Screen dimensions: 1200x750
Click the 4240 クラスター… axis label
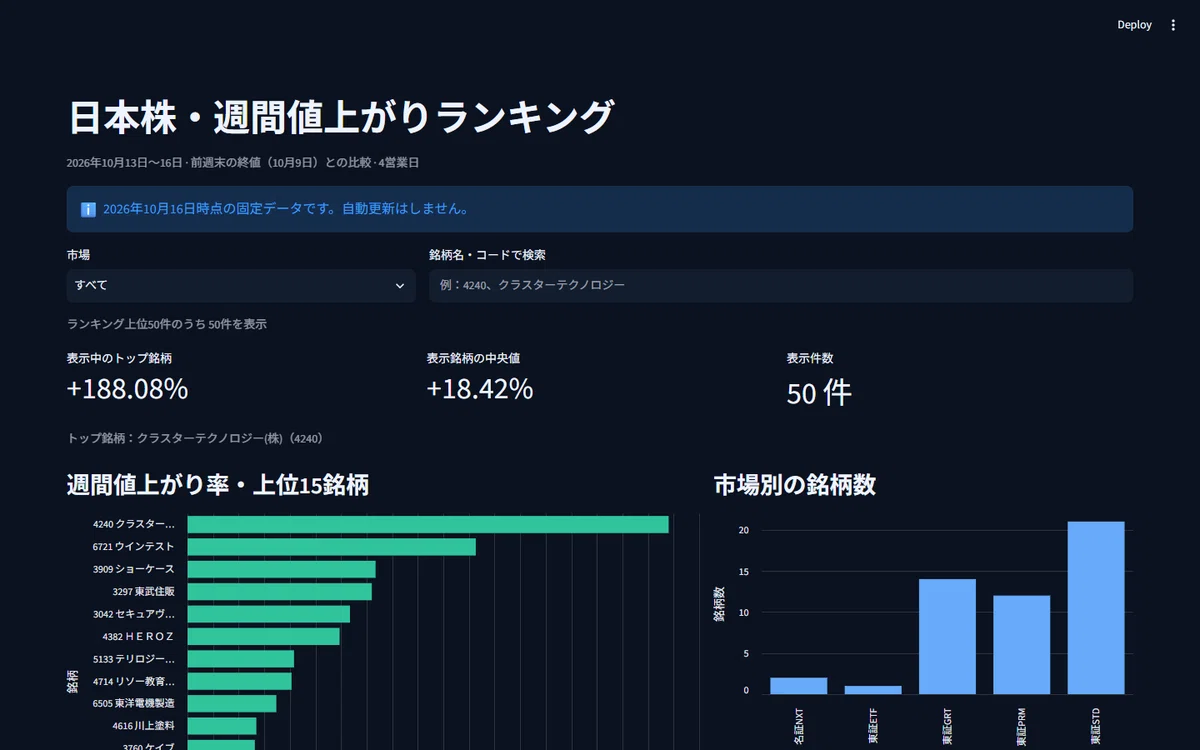pyautogui.click(x=133, y=524)
